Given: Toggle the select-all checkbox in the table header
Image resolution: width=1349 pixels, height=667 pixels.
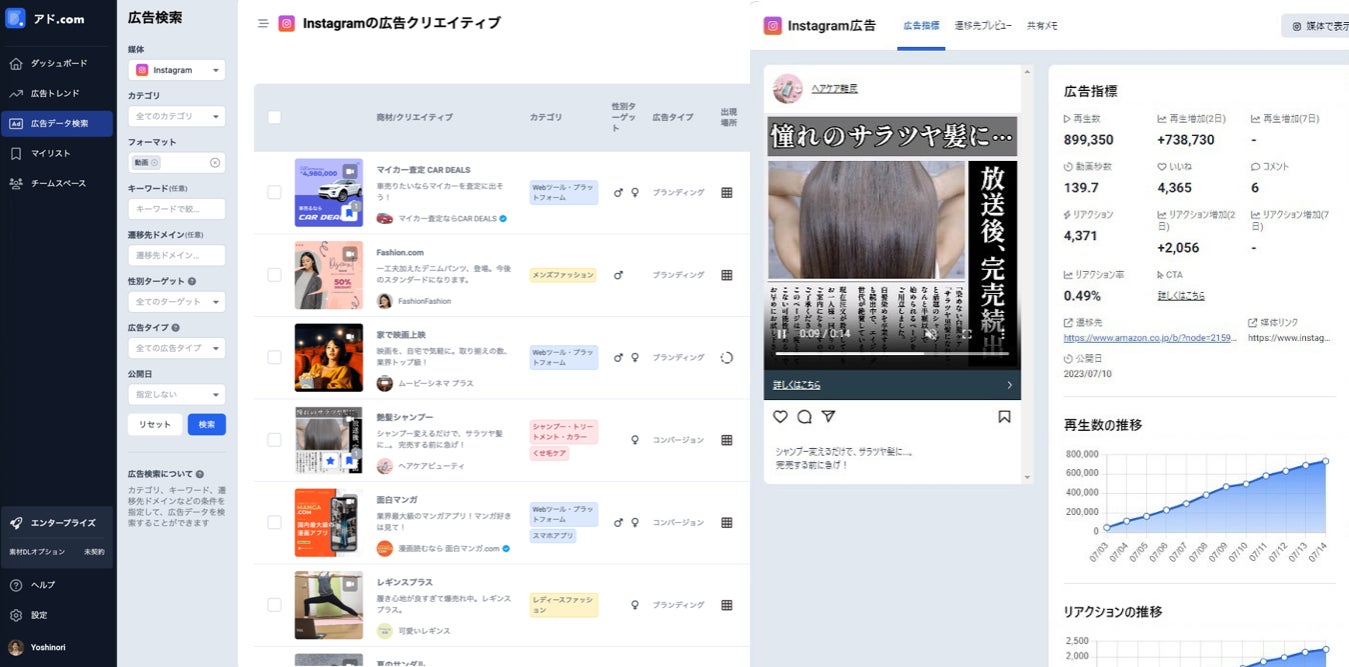Looking at the screenshot, I should pos(274,117).
